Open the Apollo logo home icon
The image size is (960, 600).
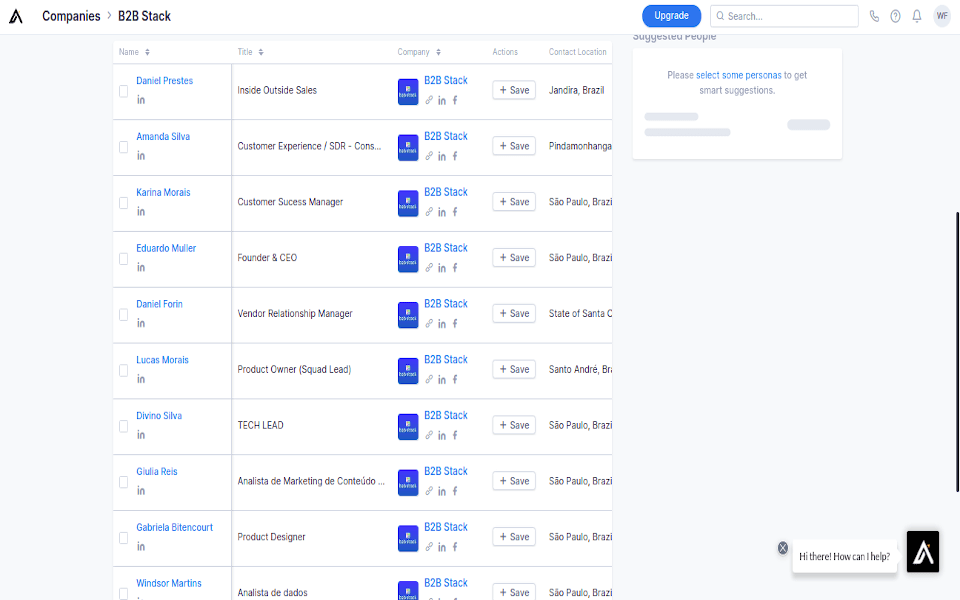[x=16, y=17]
